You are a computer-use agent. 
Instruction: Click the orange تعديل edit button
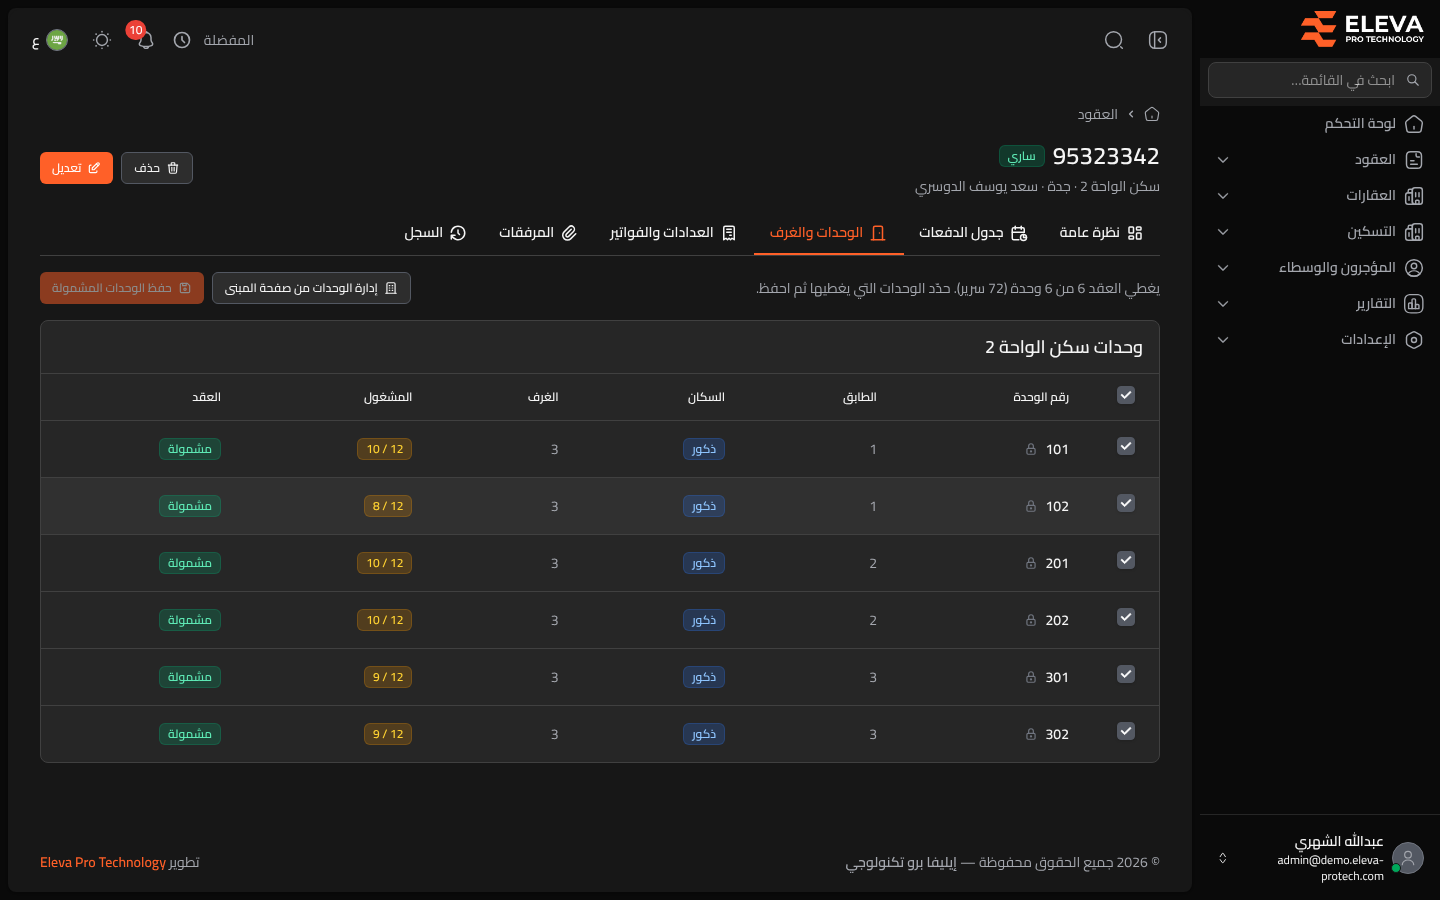pos(76,168)
